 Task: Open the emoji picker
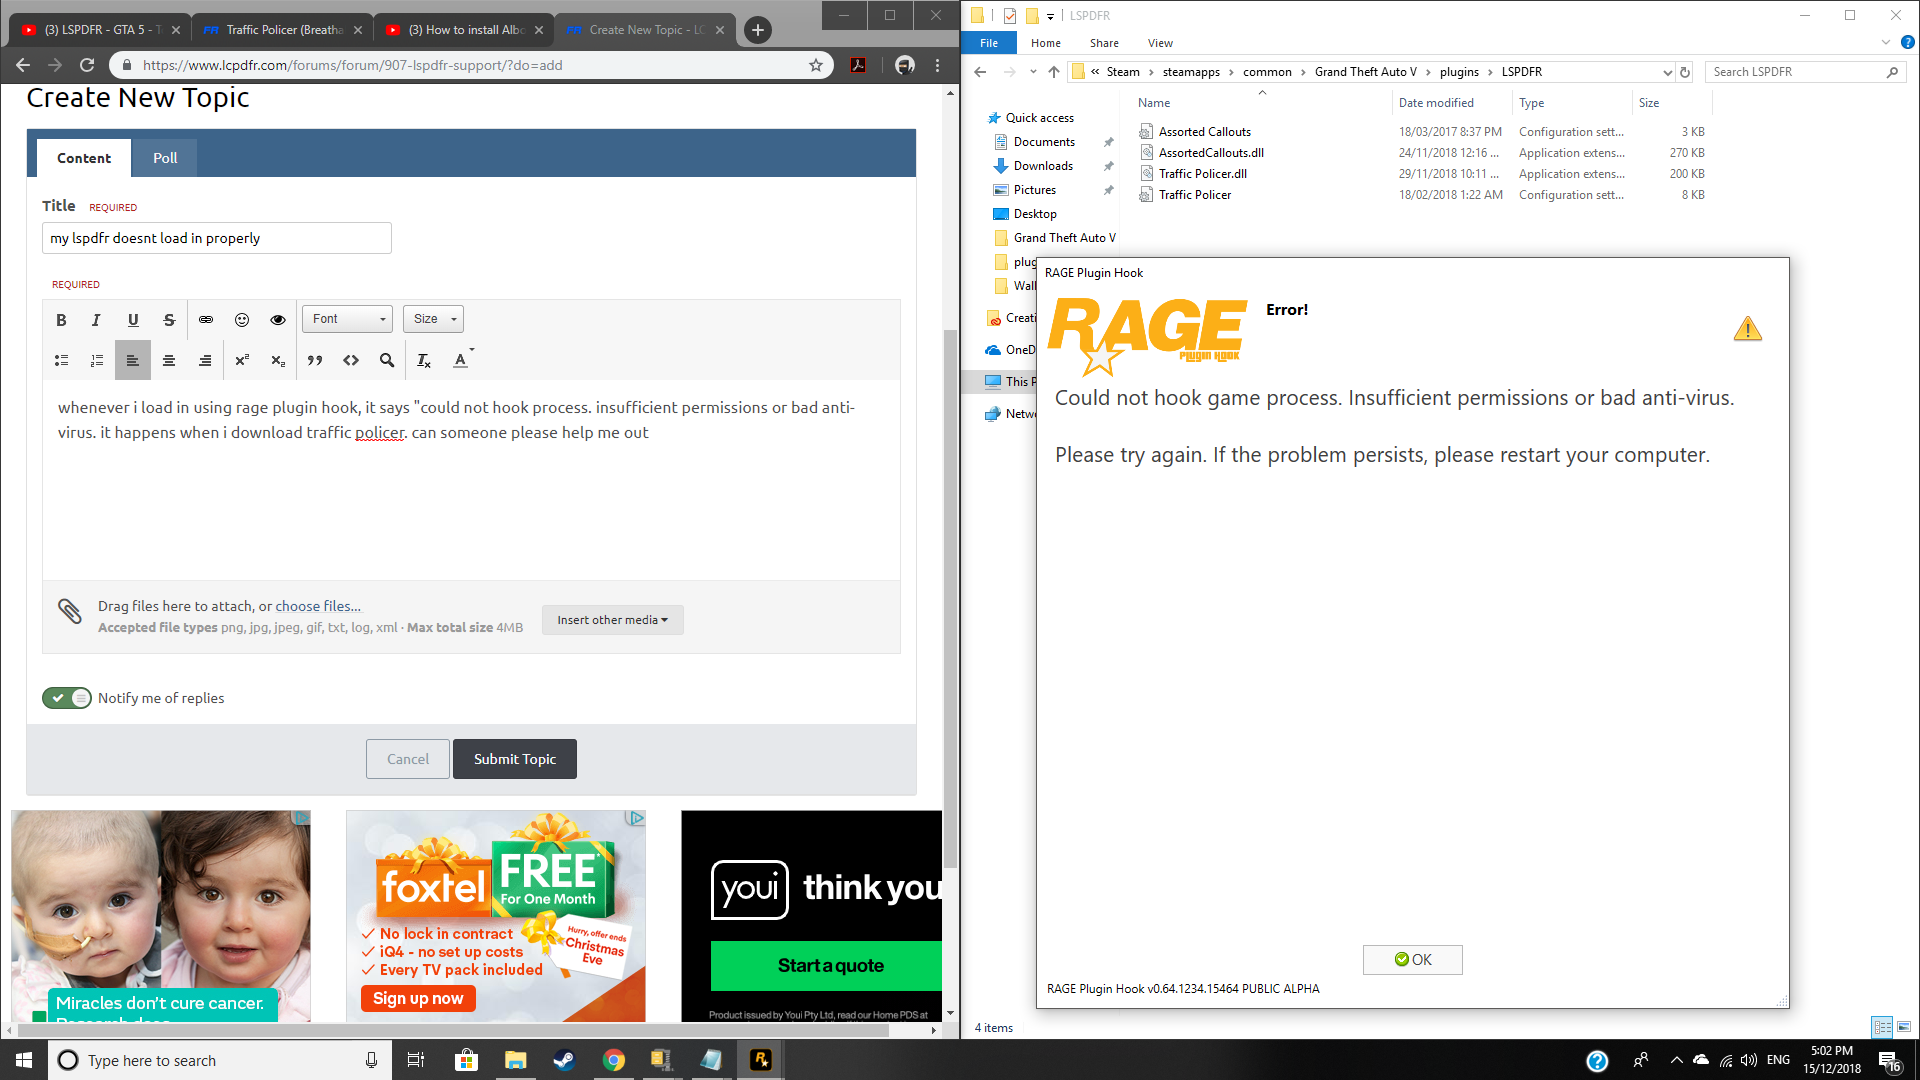click(241, 320)
